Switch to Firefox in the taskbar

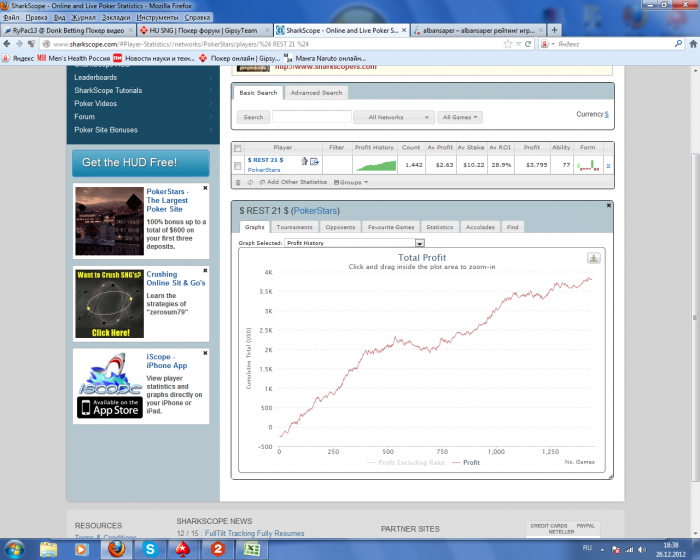[x=116, y=549]
